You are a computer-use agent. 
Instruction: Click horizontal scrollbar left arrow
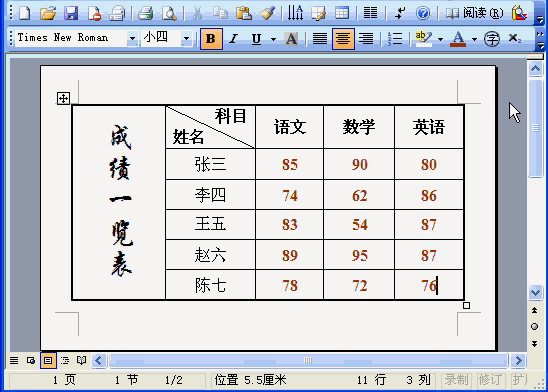coord(99,360)
